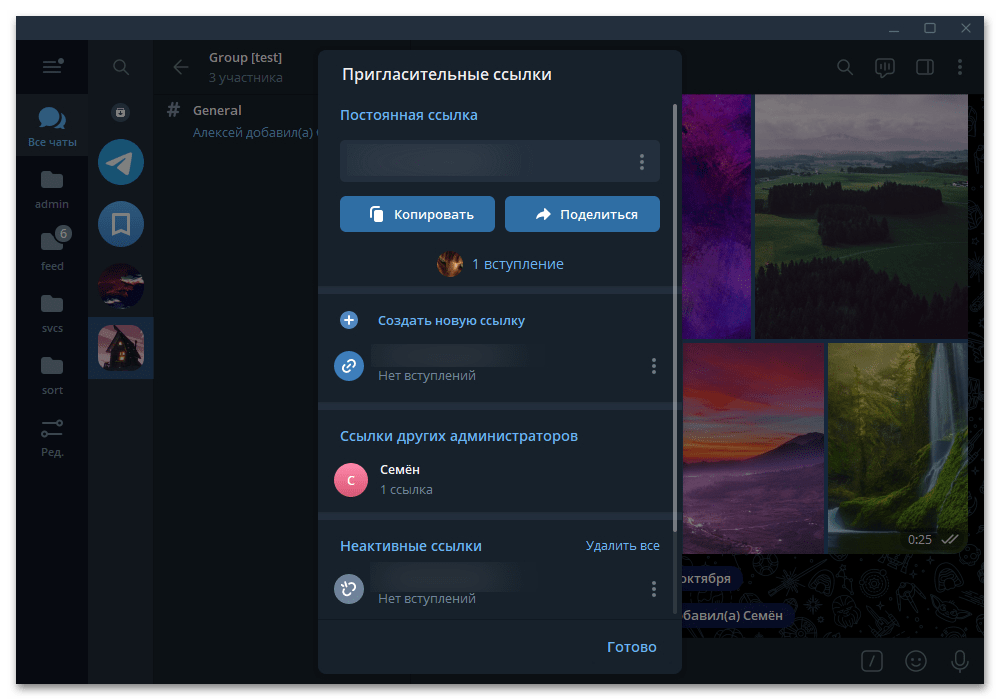Click the archive icon under search
Screen dimensions: 1000x700
click(121, 112)
